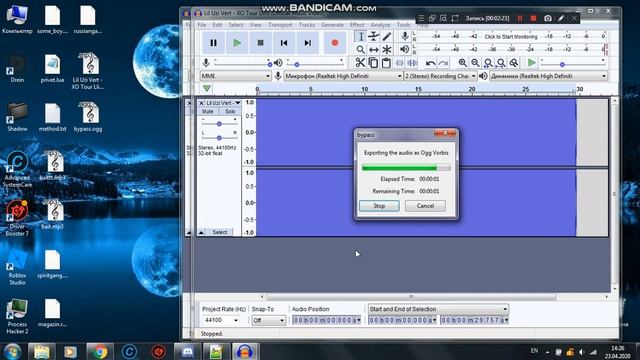Click the Stop transport button
Image resolution: width=640 pixels, height=360 pixels.
click(x=260, y=42)
